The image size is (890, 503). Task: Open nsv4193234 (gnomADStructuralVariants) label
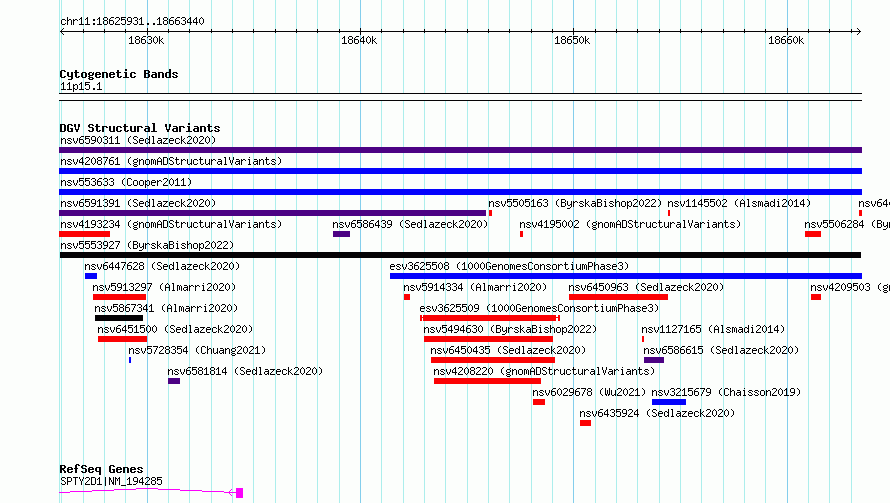[171, 224]
